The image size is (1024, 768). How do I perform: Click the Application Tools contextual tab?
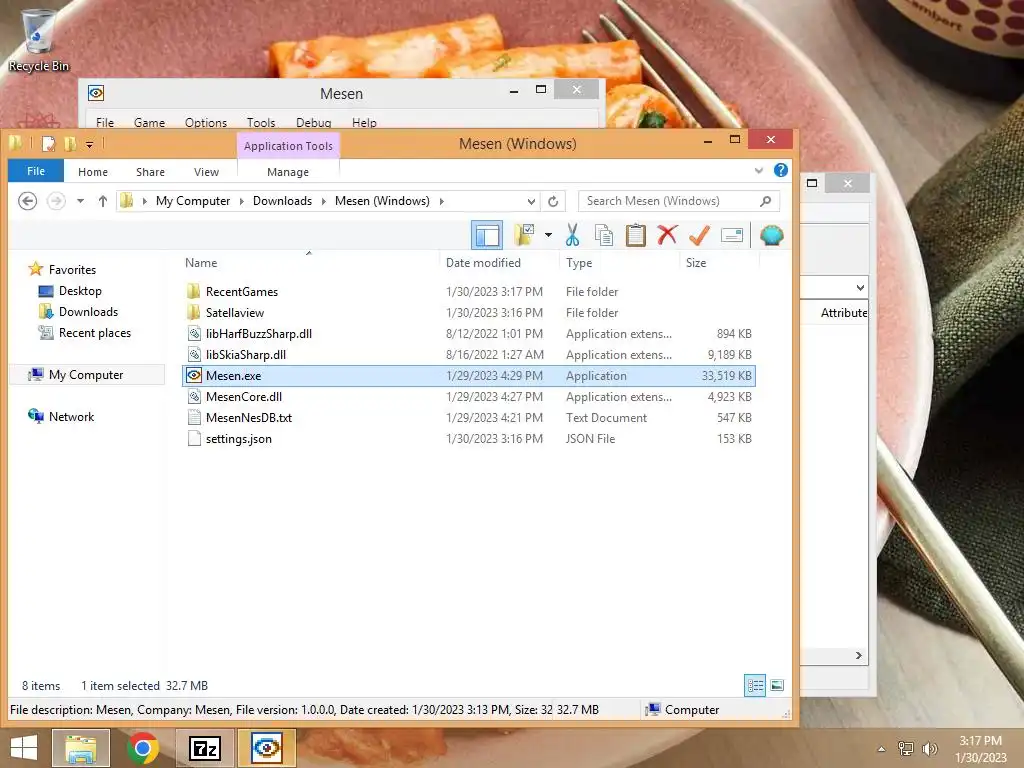(x=288, y=146)
